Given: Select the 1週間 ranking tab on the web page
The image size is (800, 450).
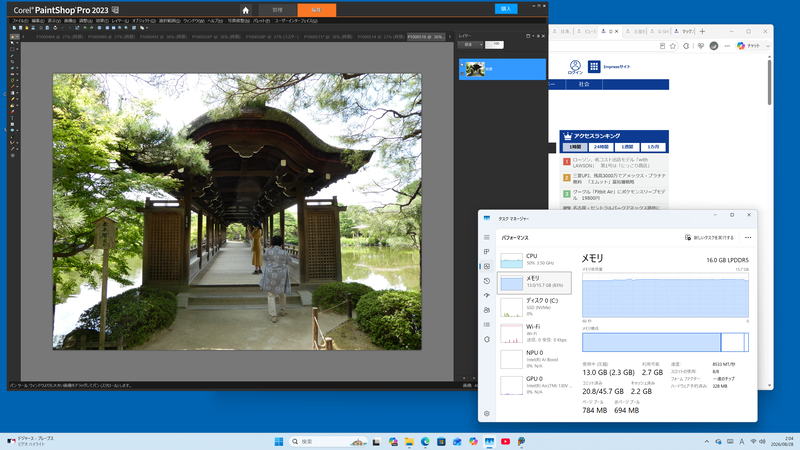Looking at the screenshot, I should 627,147.
